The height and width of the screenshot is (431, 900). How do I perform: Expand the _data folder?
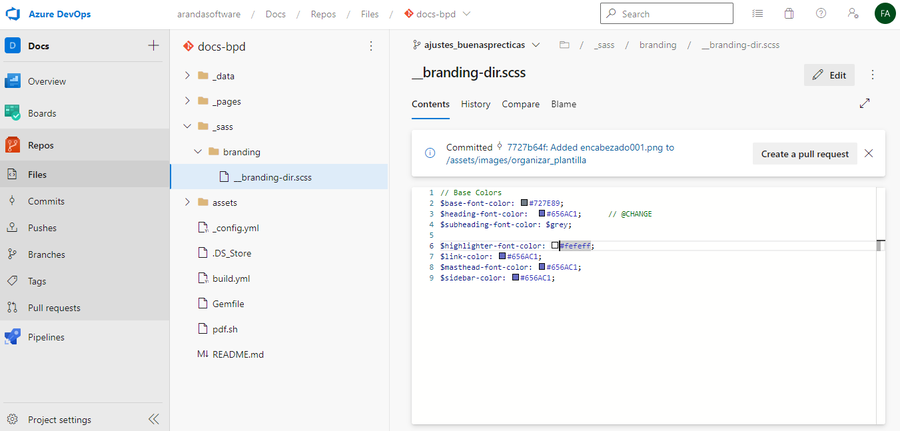[187, 76]
